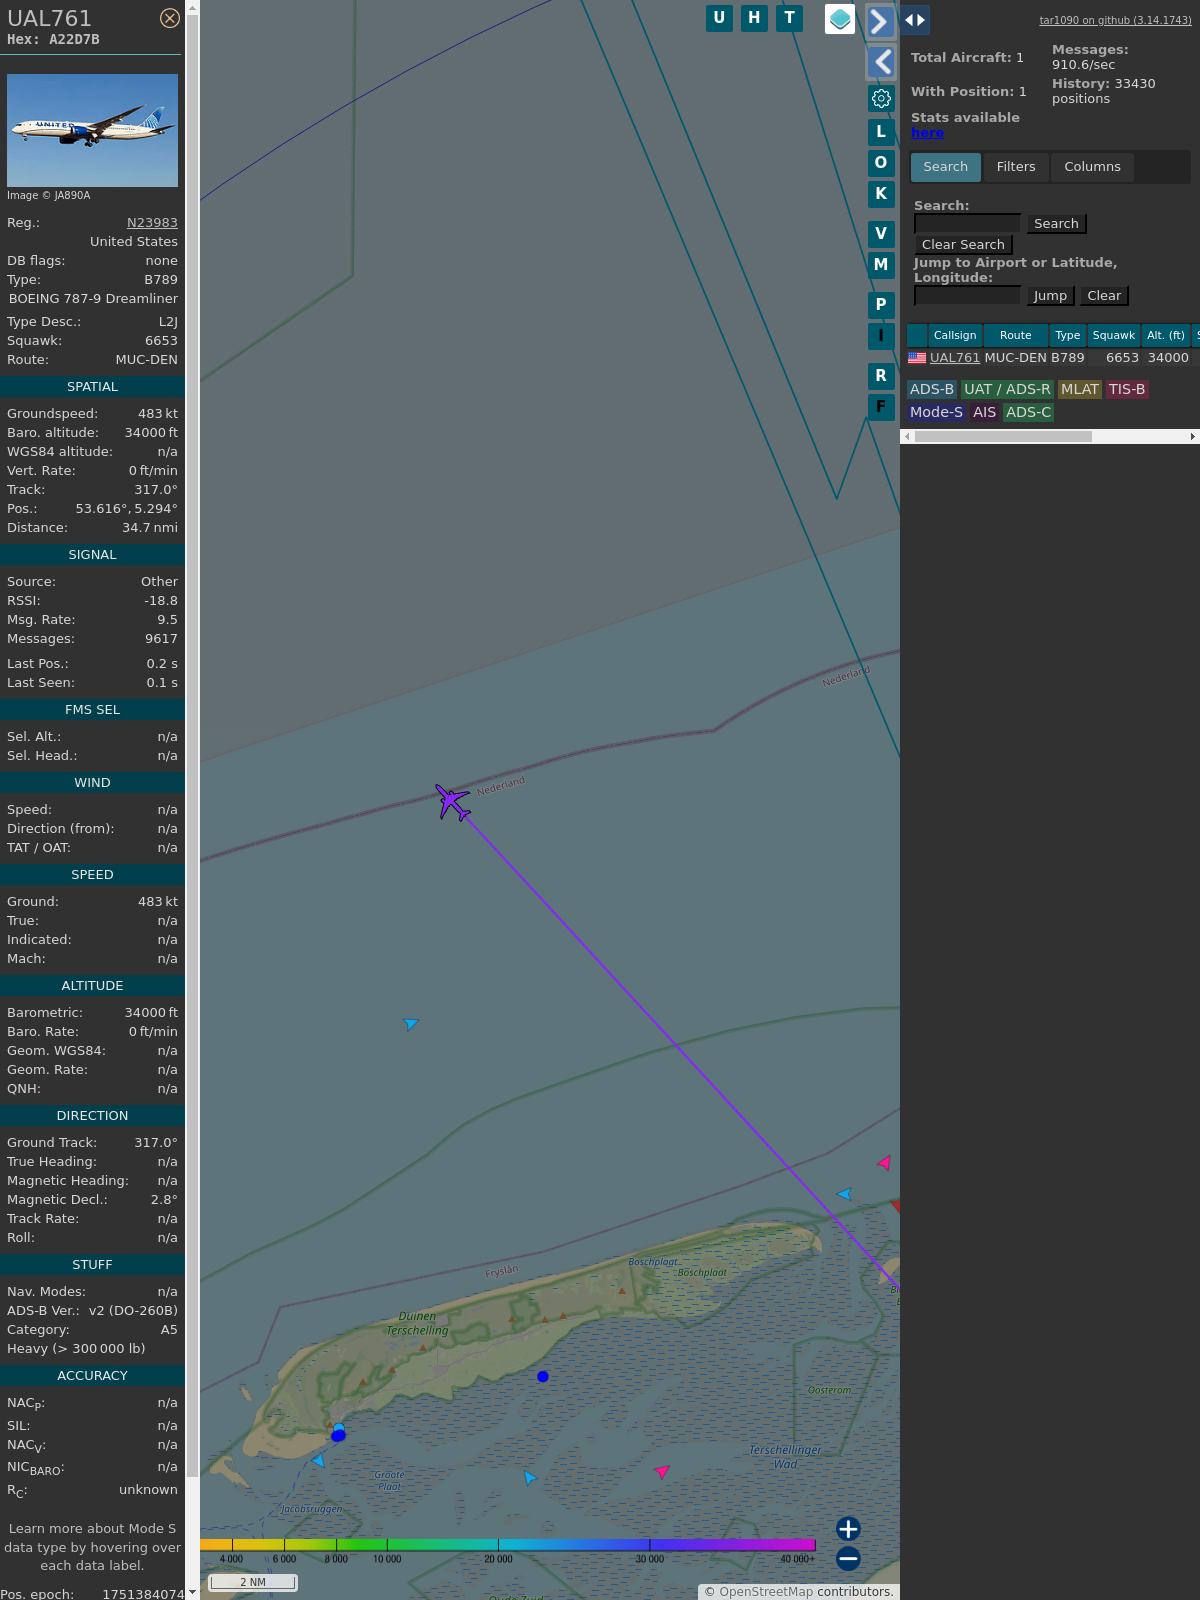Toggle the R map button
Image resolution: width=1200 pixels, height=1600 pixels.
click(881, 376)
